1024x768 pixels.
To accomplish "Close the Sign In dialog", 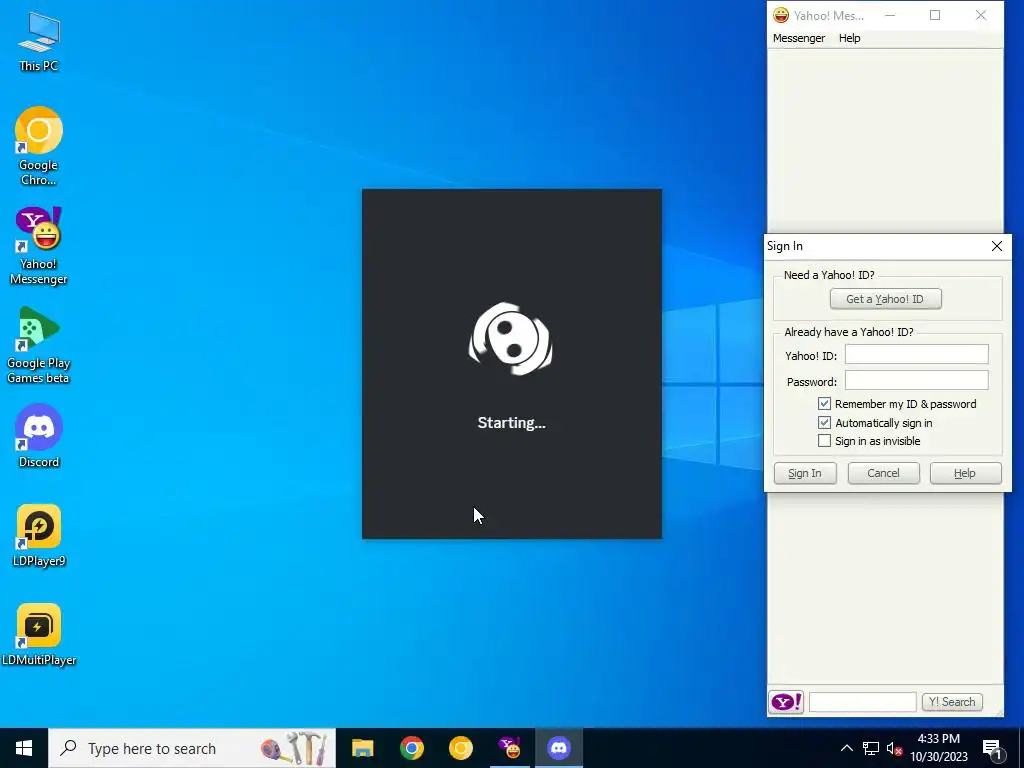I will coord(997,246).
